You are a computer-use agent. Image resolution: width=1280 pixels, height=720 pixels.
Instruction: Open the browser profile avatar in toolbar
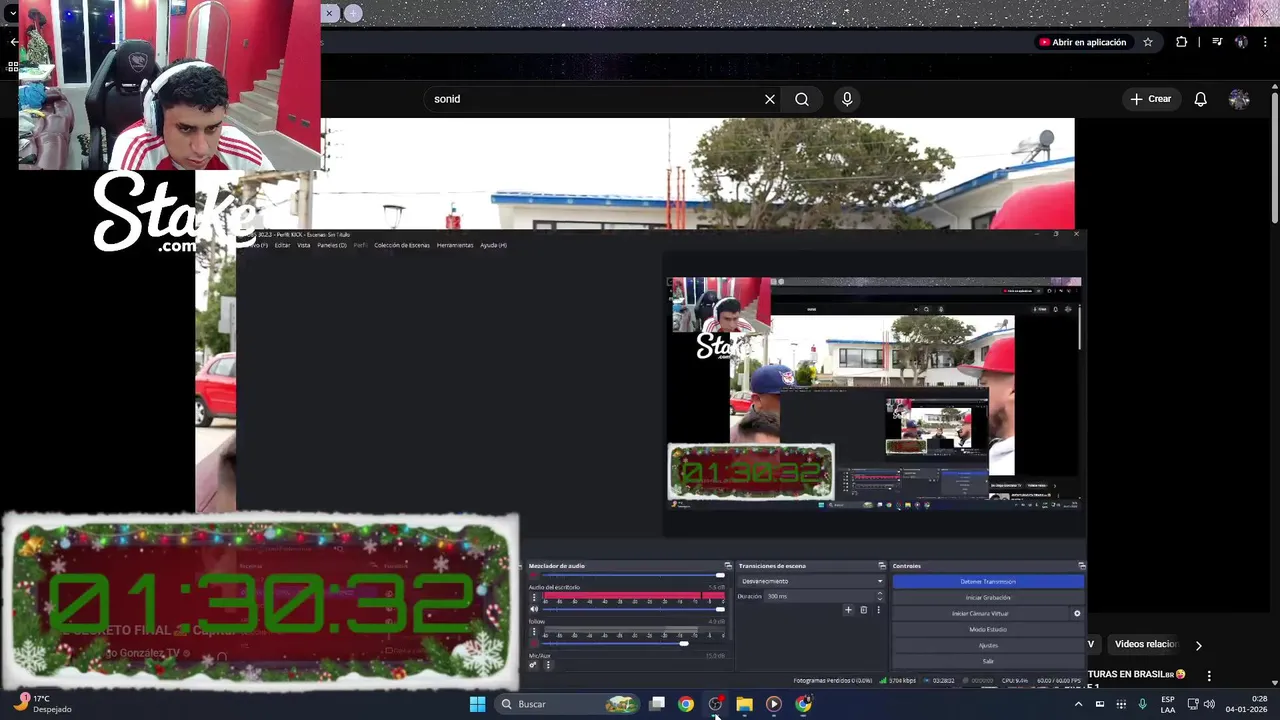tap(1241, 42)
